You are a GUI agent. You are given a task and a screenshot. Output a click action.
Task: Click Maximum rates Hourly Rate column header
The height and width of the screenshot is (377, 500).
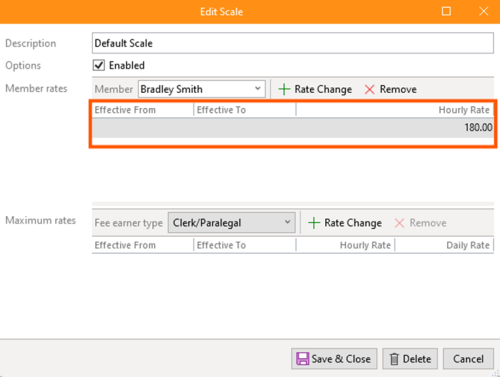click(x=345, y=245)
